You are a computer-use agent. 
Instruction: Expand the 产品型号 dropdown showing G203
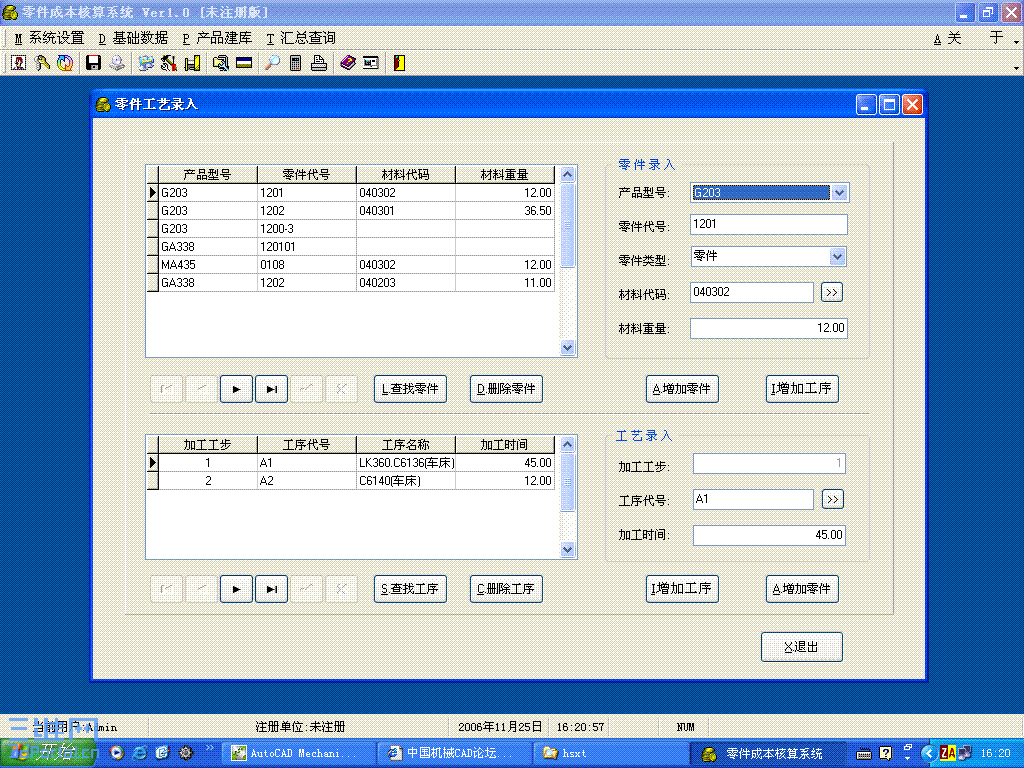839,193
